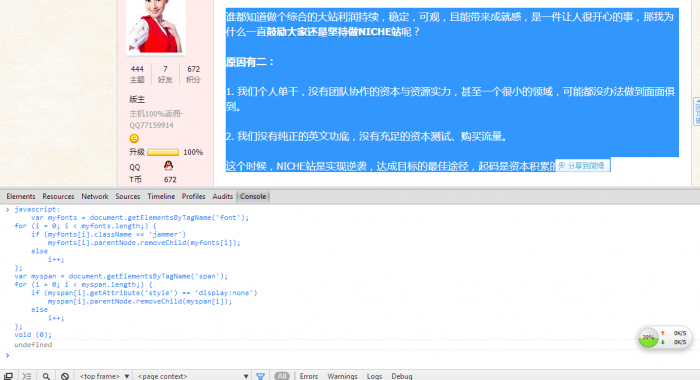
Task: Click the 原因有二： heading text
Action: click(250, 62)
